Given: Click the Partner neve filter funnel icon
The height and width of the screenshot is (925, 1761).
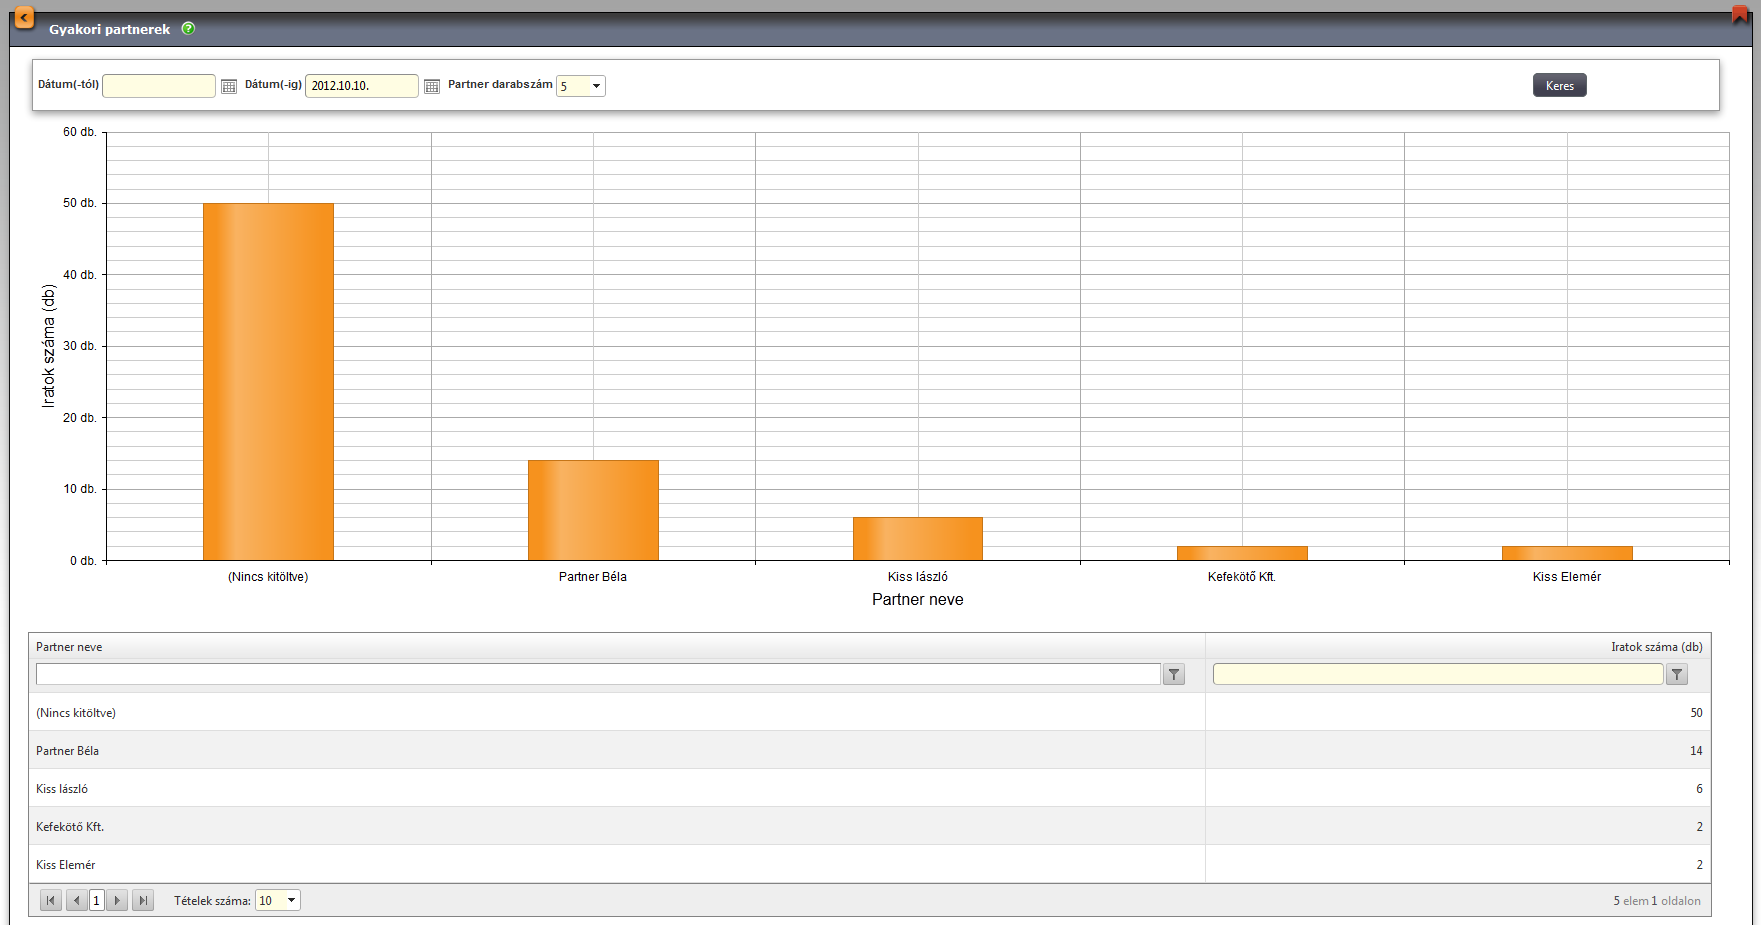Looking at the screenshot, I should [x=1174, y=675].
